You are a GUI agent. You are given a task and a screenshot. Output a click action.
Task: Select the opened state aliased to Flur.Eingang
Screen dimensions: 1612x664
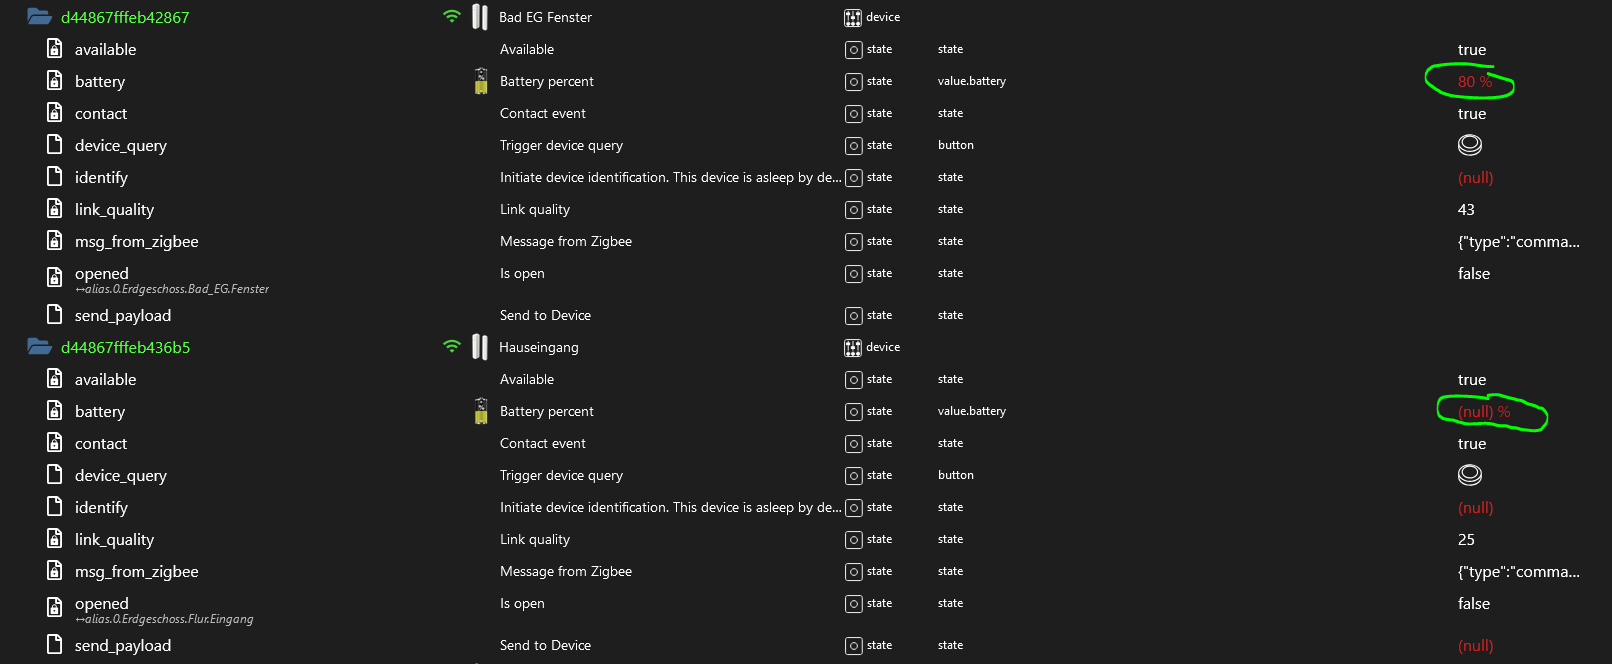click(102, 604)
